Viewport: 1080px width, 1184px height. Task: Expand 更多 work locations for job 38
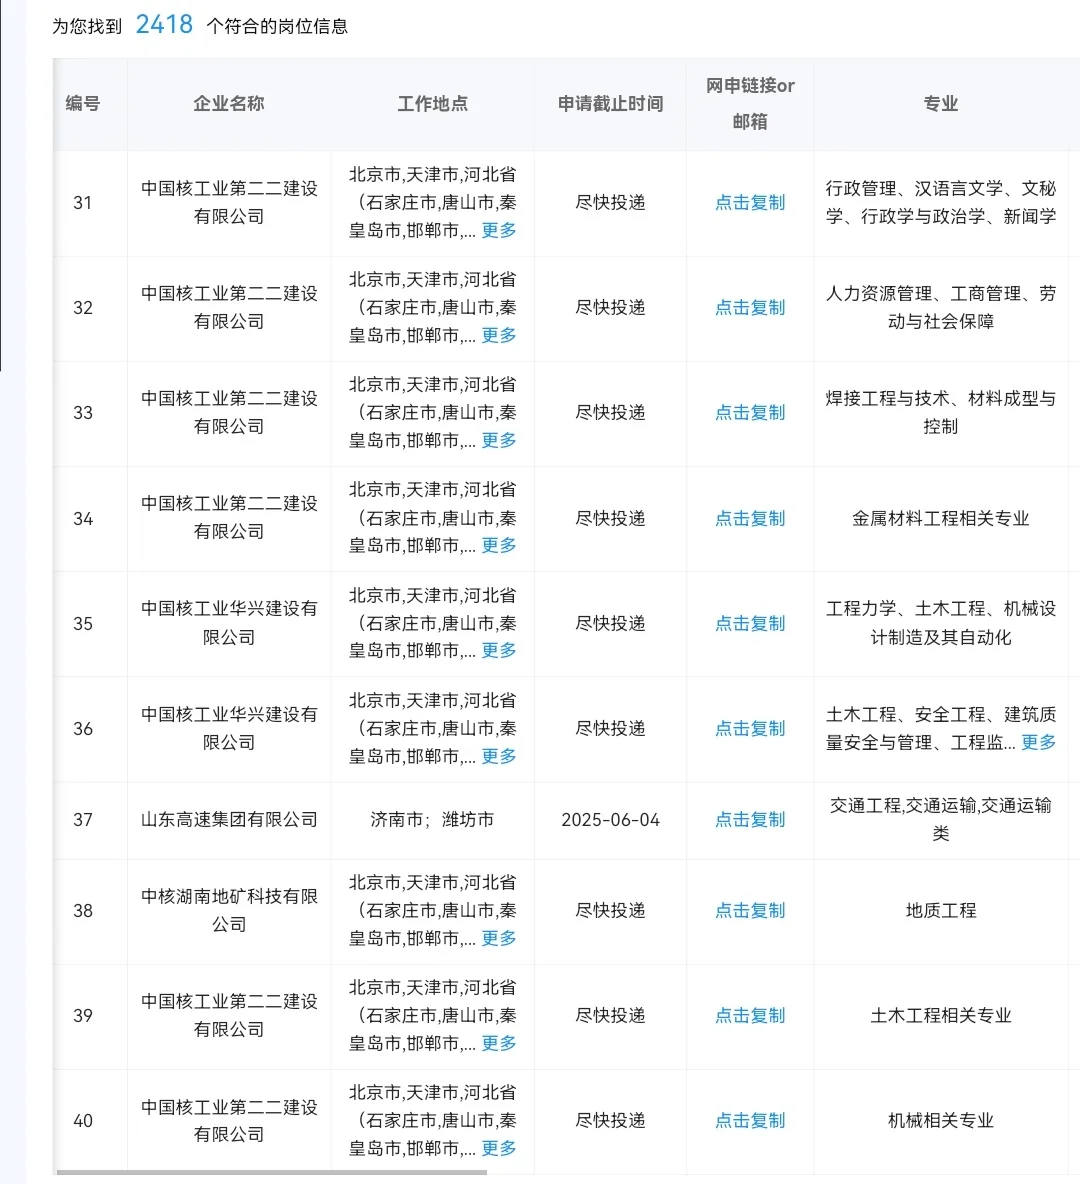(x=497, y=938)
